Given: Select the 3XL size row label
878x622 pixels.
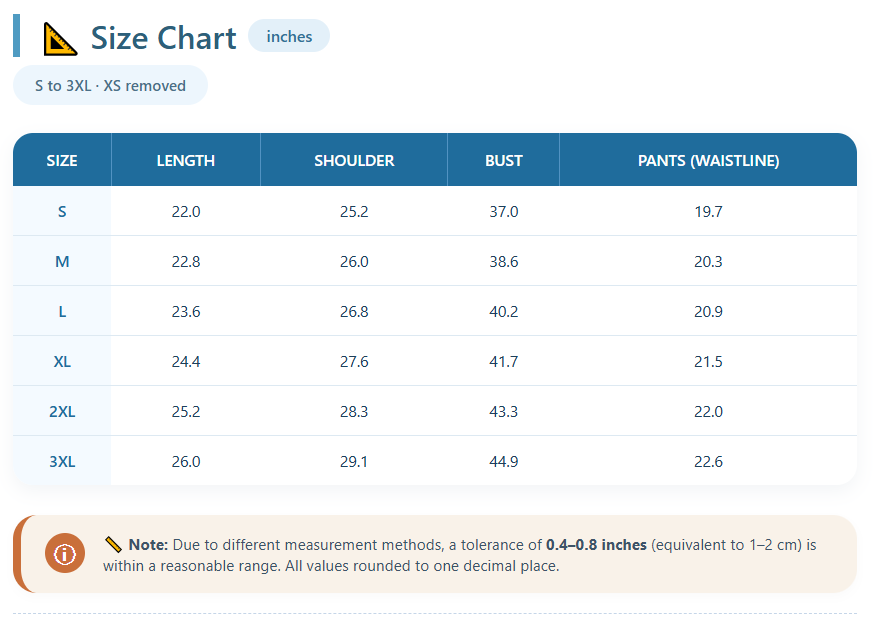Looking at the screenshot, I should [62, 461].
